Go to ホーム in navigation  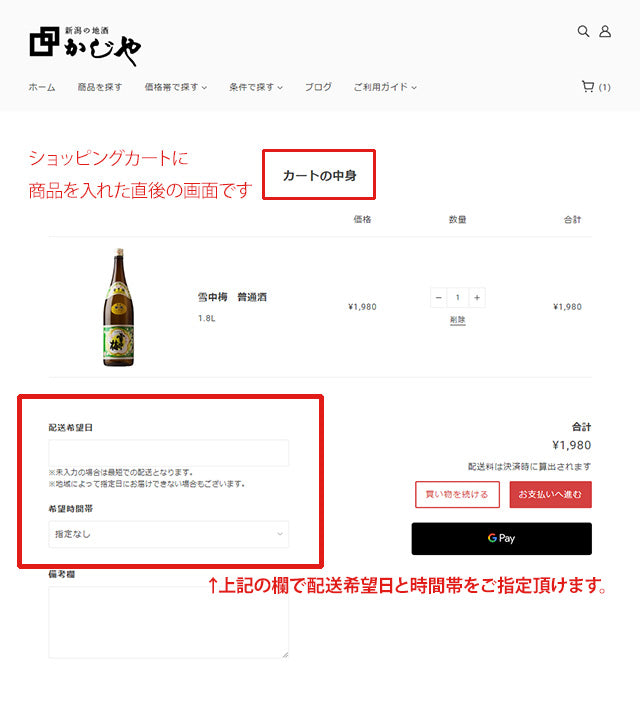pos(42,87)
